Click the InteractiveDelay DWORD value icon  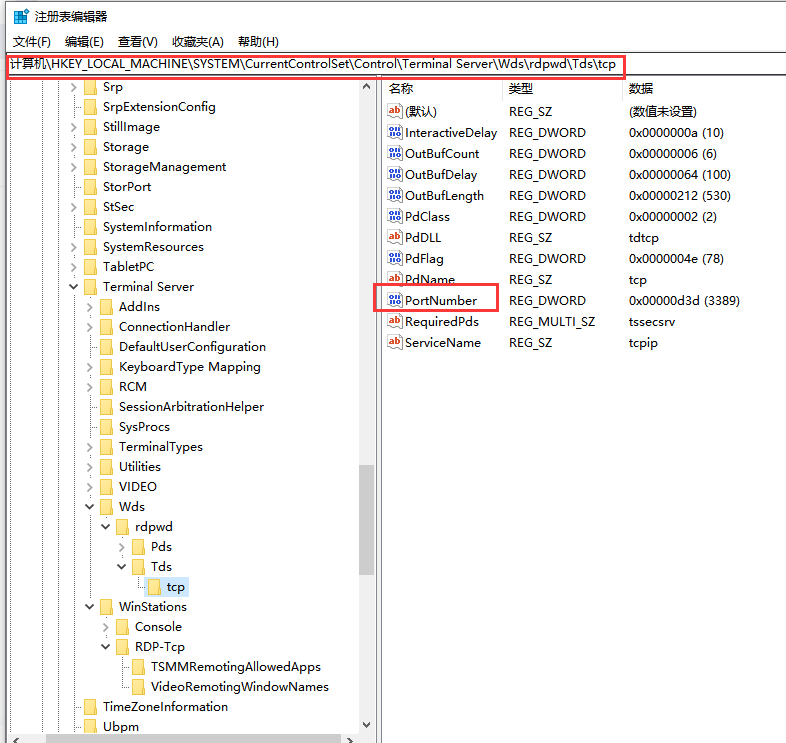tap(395, 132)
